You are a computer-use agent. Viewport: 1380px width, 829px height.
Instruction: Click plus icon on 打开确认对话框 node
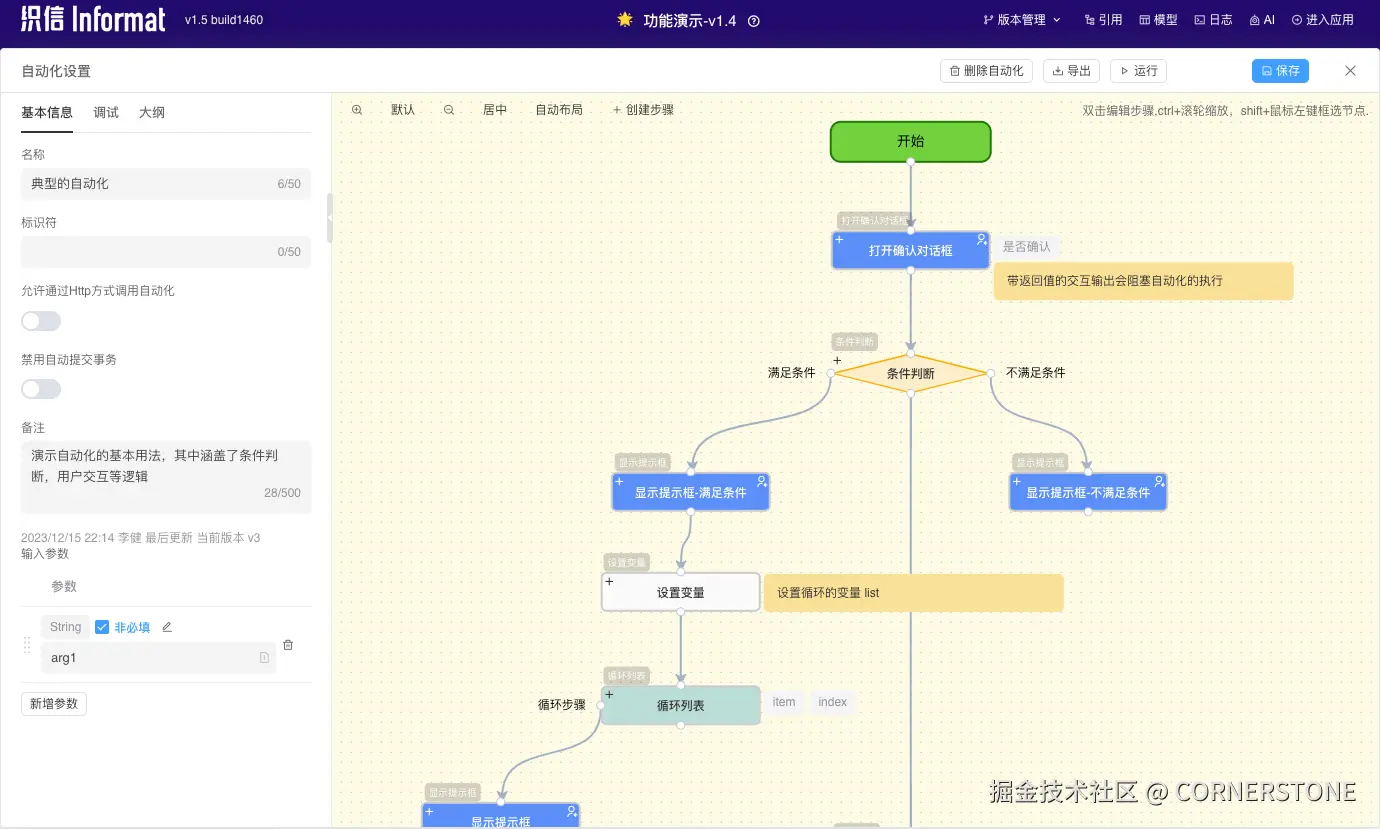(839, 239)
